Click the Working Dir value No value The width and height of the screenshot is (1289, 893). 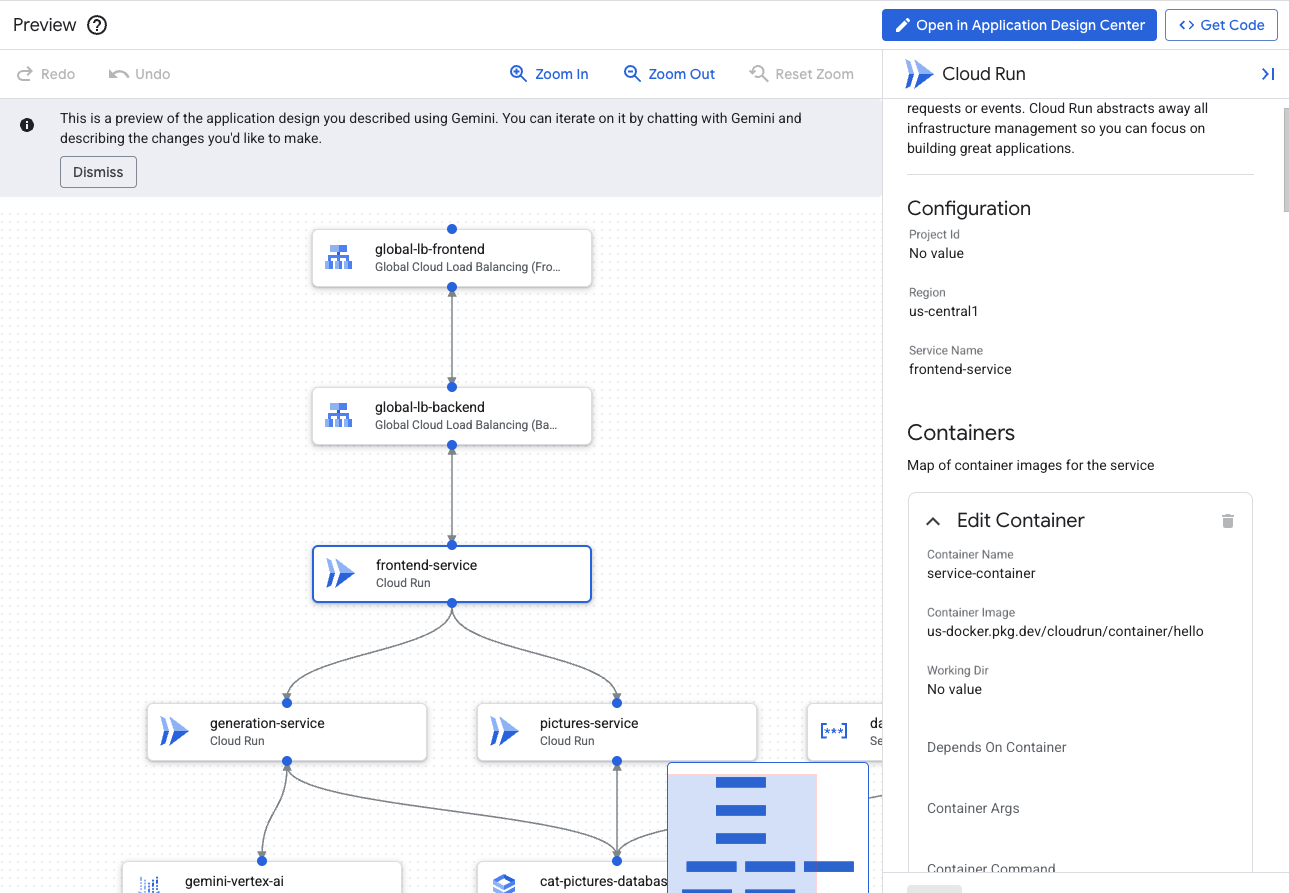coord(954,689)
